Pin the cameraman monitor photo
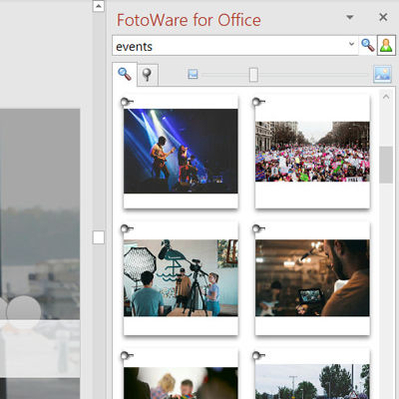399x399 pixels. pos(259,229)
